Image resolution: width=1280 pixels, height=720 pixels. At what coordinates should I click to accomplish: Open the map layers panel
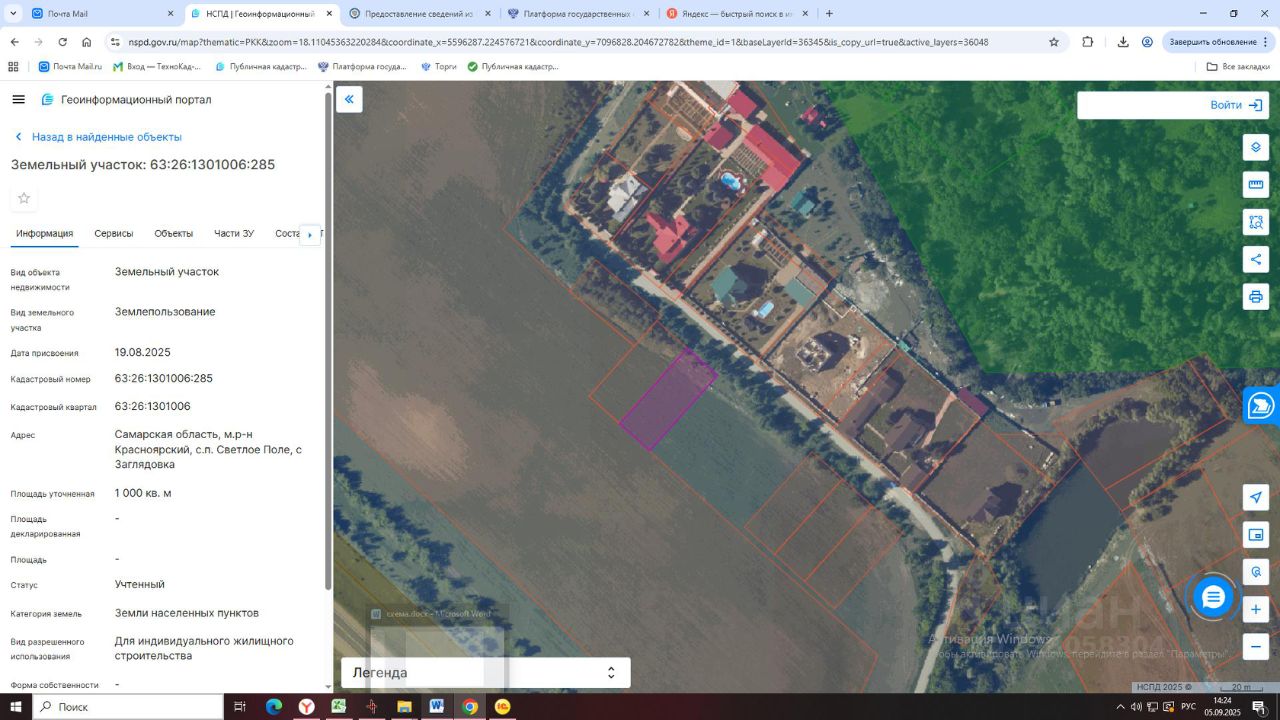click(1256, 147)
